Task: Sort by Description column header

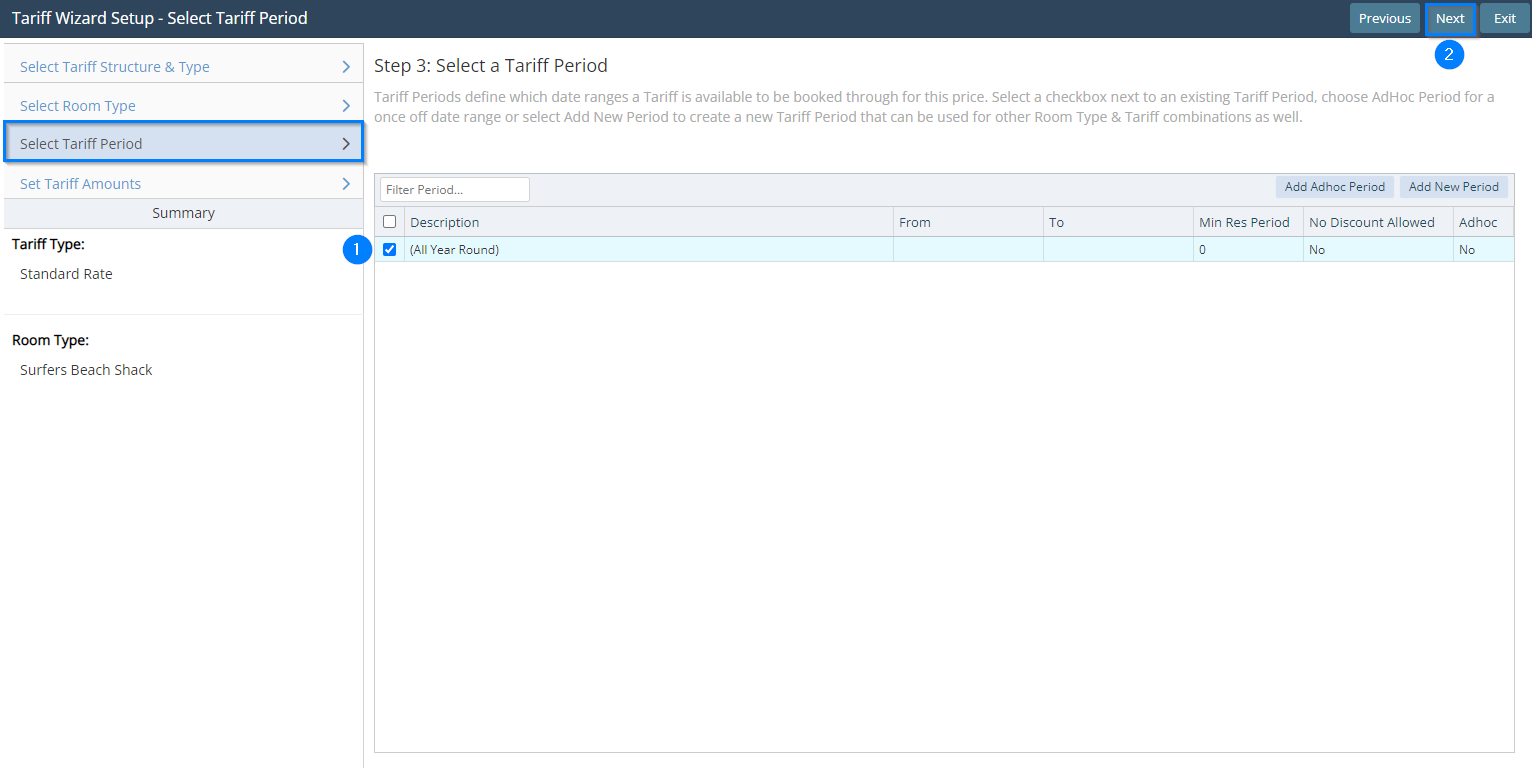Action: (445, 222)
